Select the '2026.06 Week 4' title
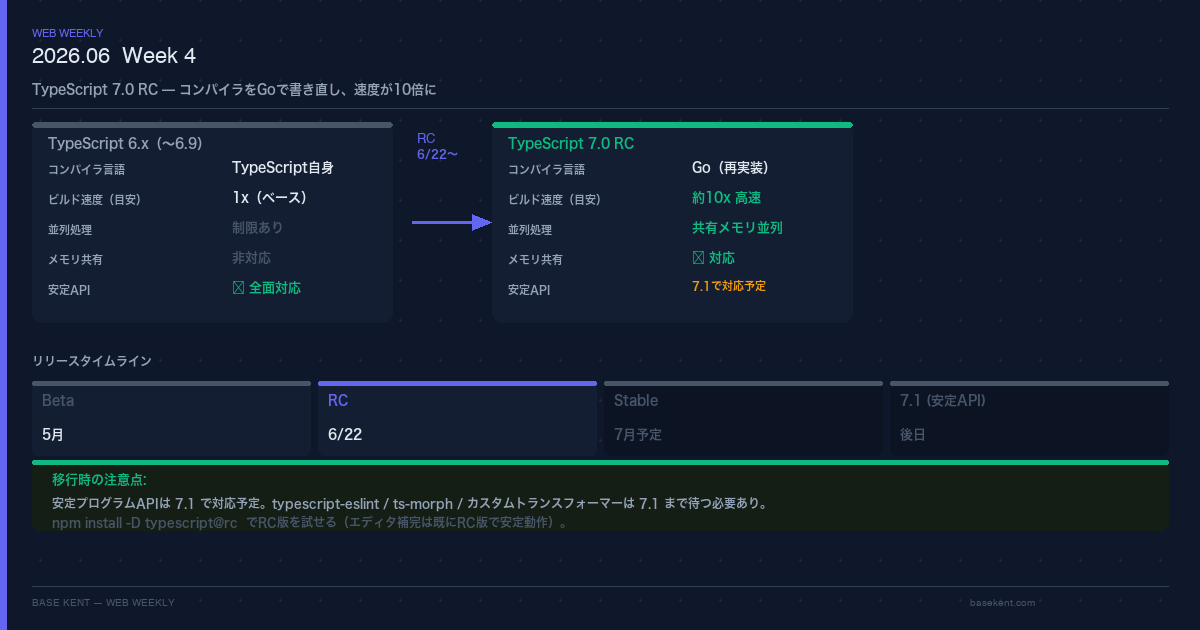This screenshot has width=1200, height=630. [114, 56]
